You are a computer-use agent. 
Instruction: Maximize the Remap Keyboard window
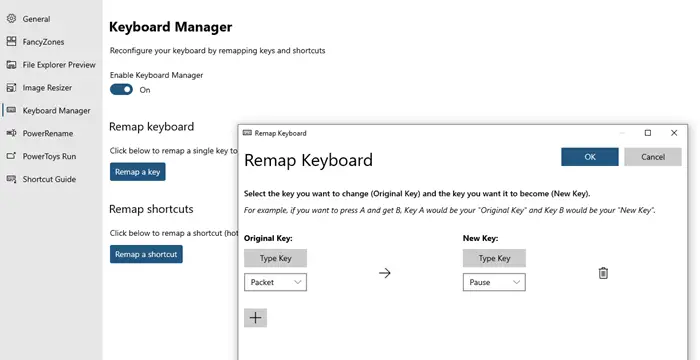648,133
